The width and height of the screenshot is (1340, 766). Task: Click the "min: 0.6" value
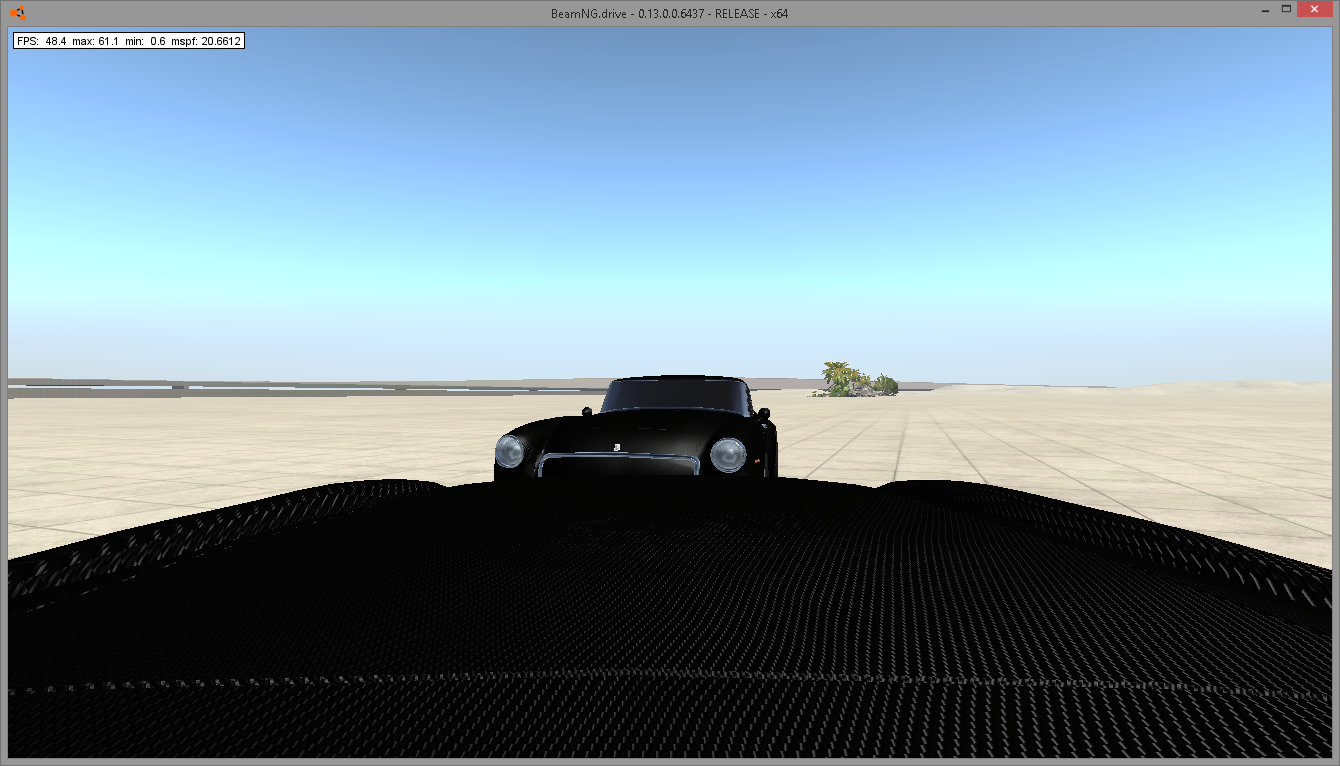point(146,41)
